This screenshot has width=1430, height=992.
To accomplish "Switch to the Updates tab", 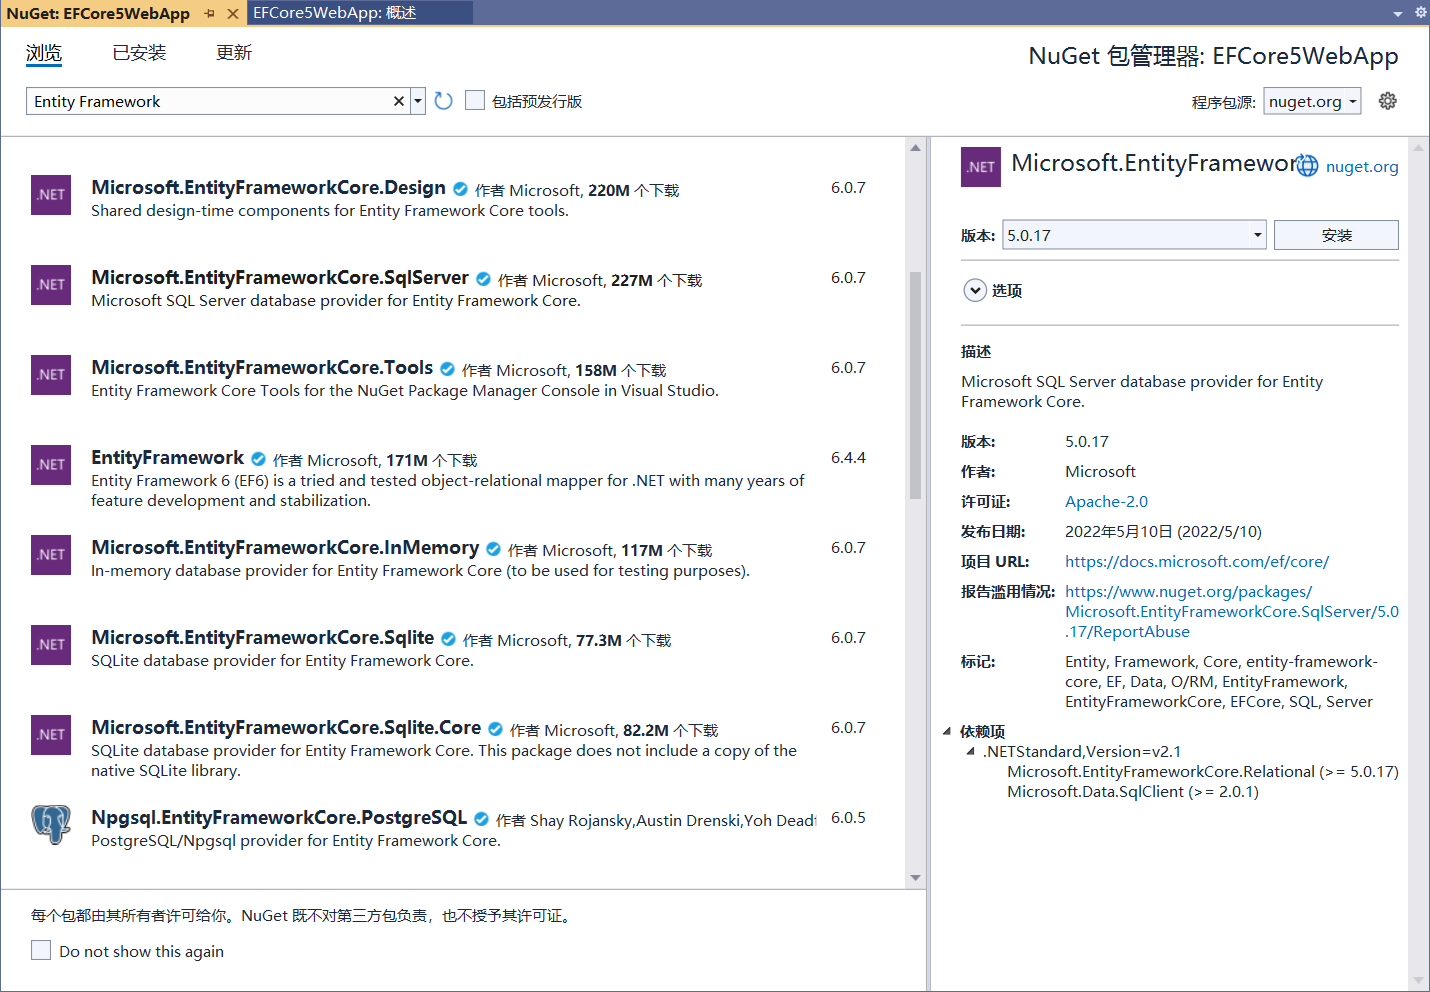I will pos(234,53).
